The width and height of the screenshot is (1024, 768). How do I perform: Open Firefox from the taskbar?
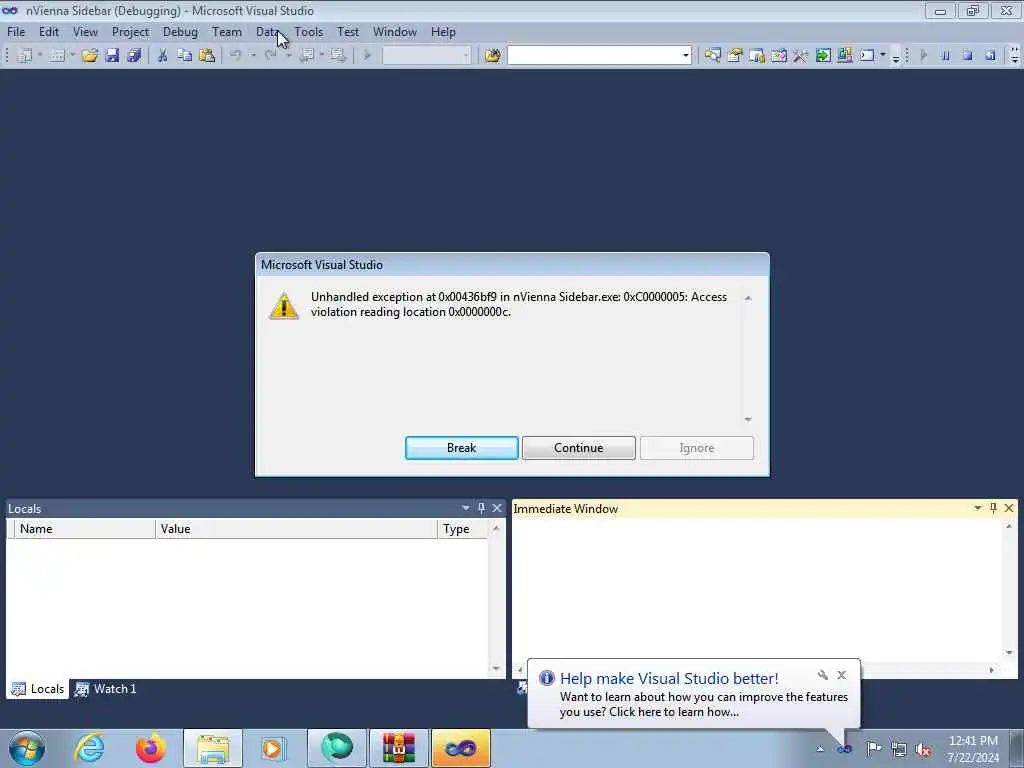(150, 748)
